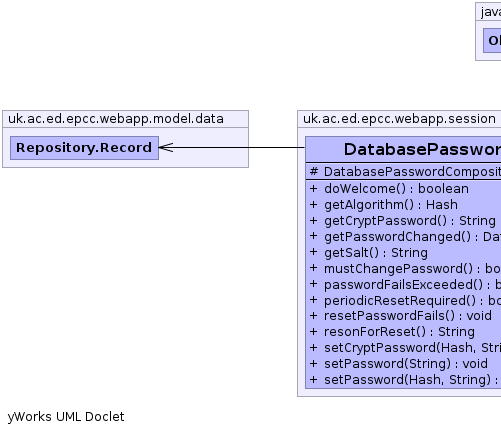Click the yWorks UML Doclet text
Screen dimensions: 501x434
point(66,417)
